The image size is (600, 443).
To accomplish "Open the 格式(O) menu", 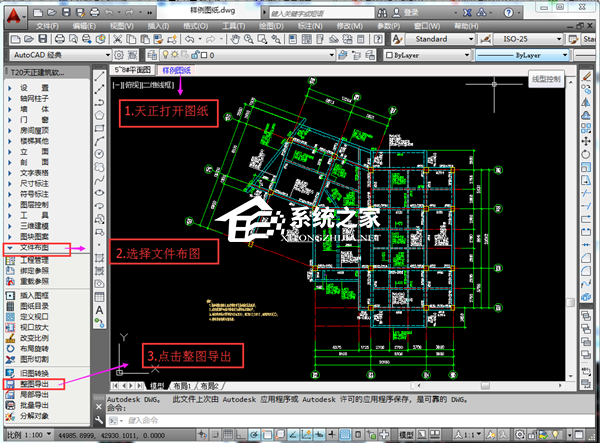I will pyautogui.click(x=196, y=26).
